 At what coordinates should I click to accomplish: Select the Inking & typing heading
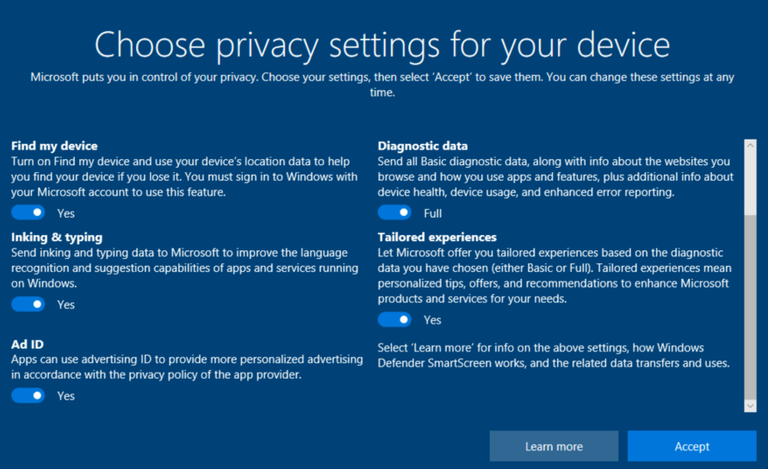[x=57, y=237]
